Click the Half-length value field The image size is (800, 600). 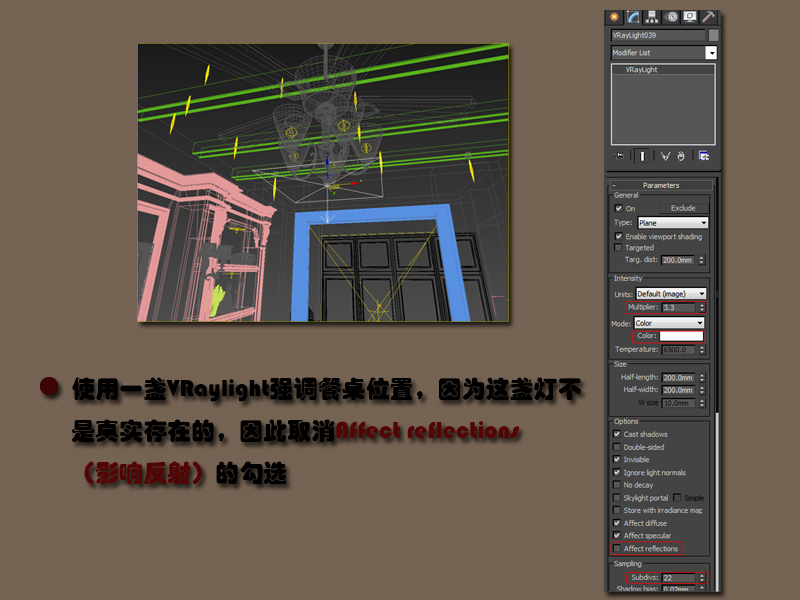[679, 378]
